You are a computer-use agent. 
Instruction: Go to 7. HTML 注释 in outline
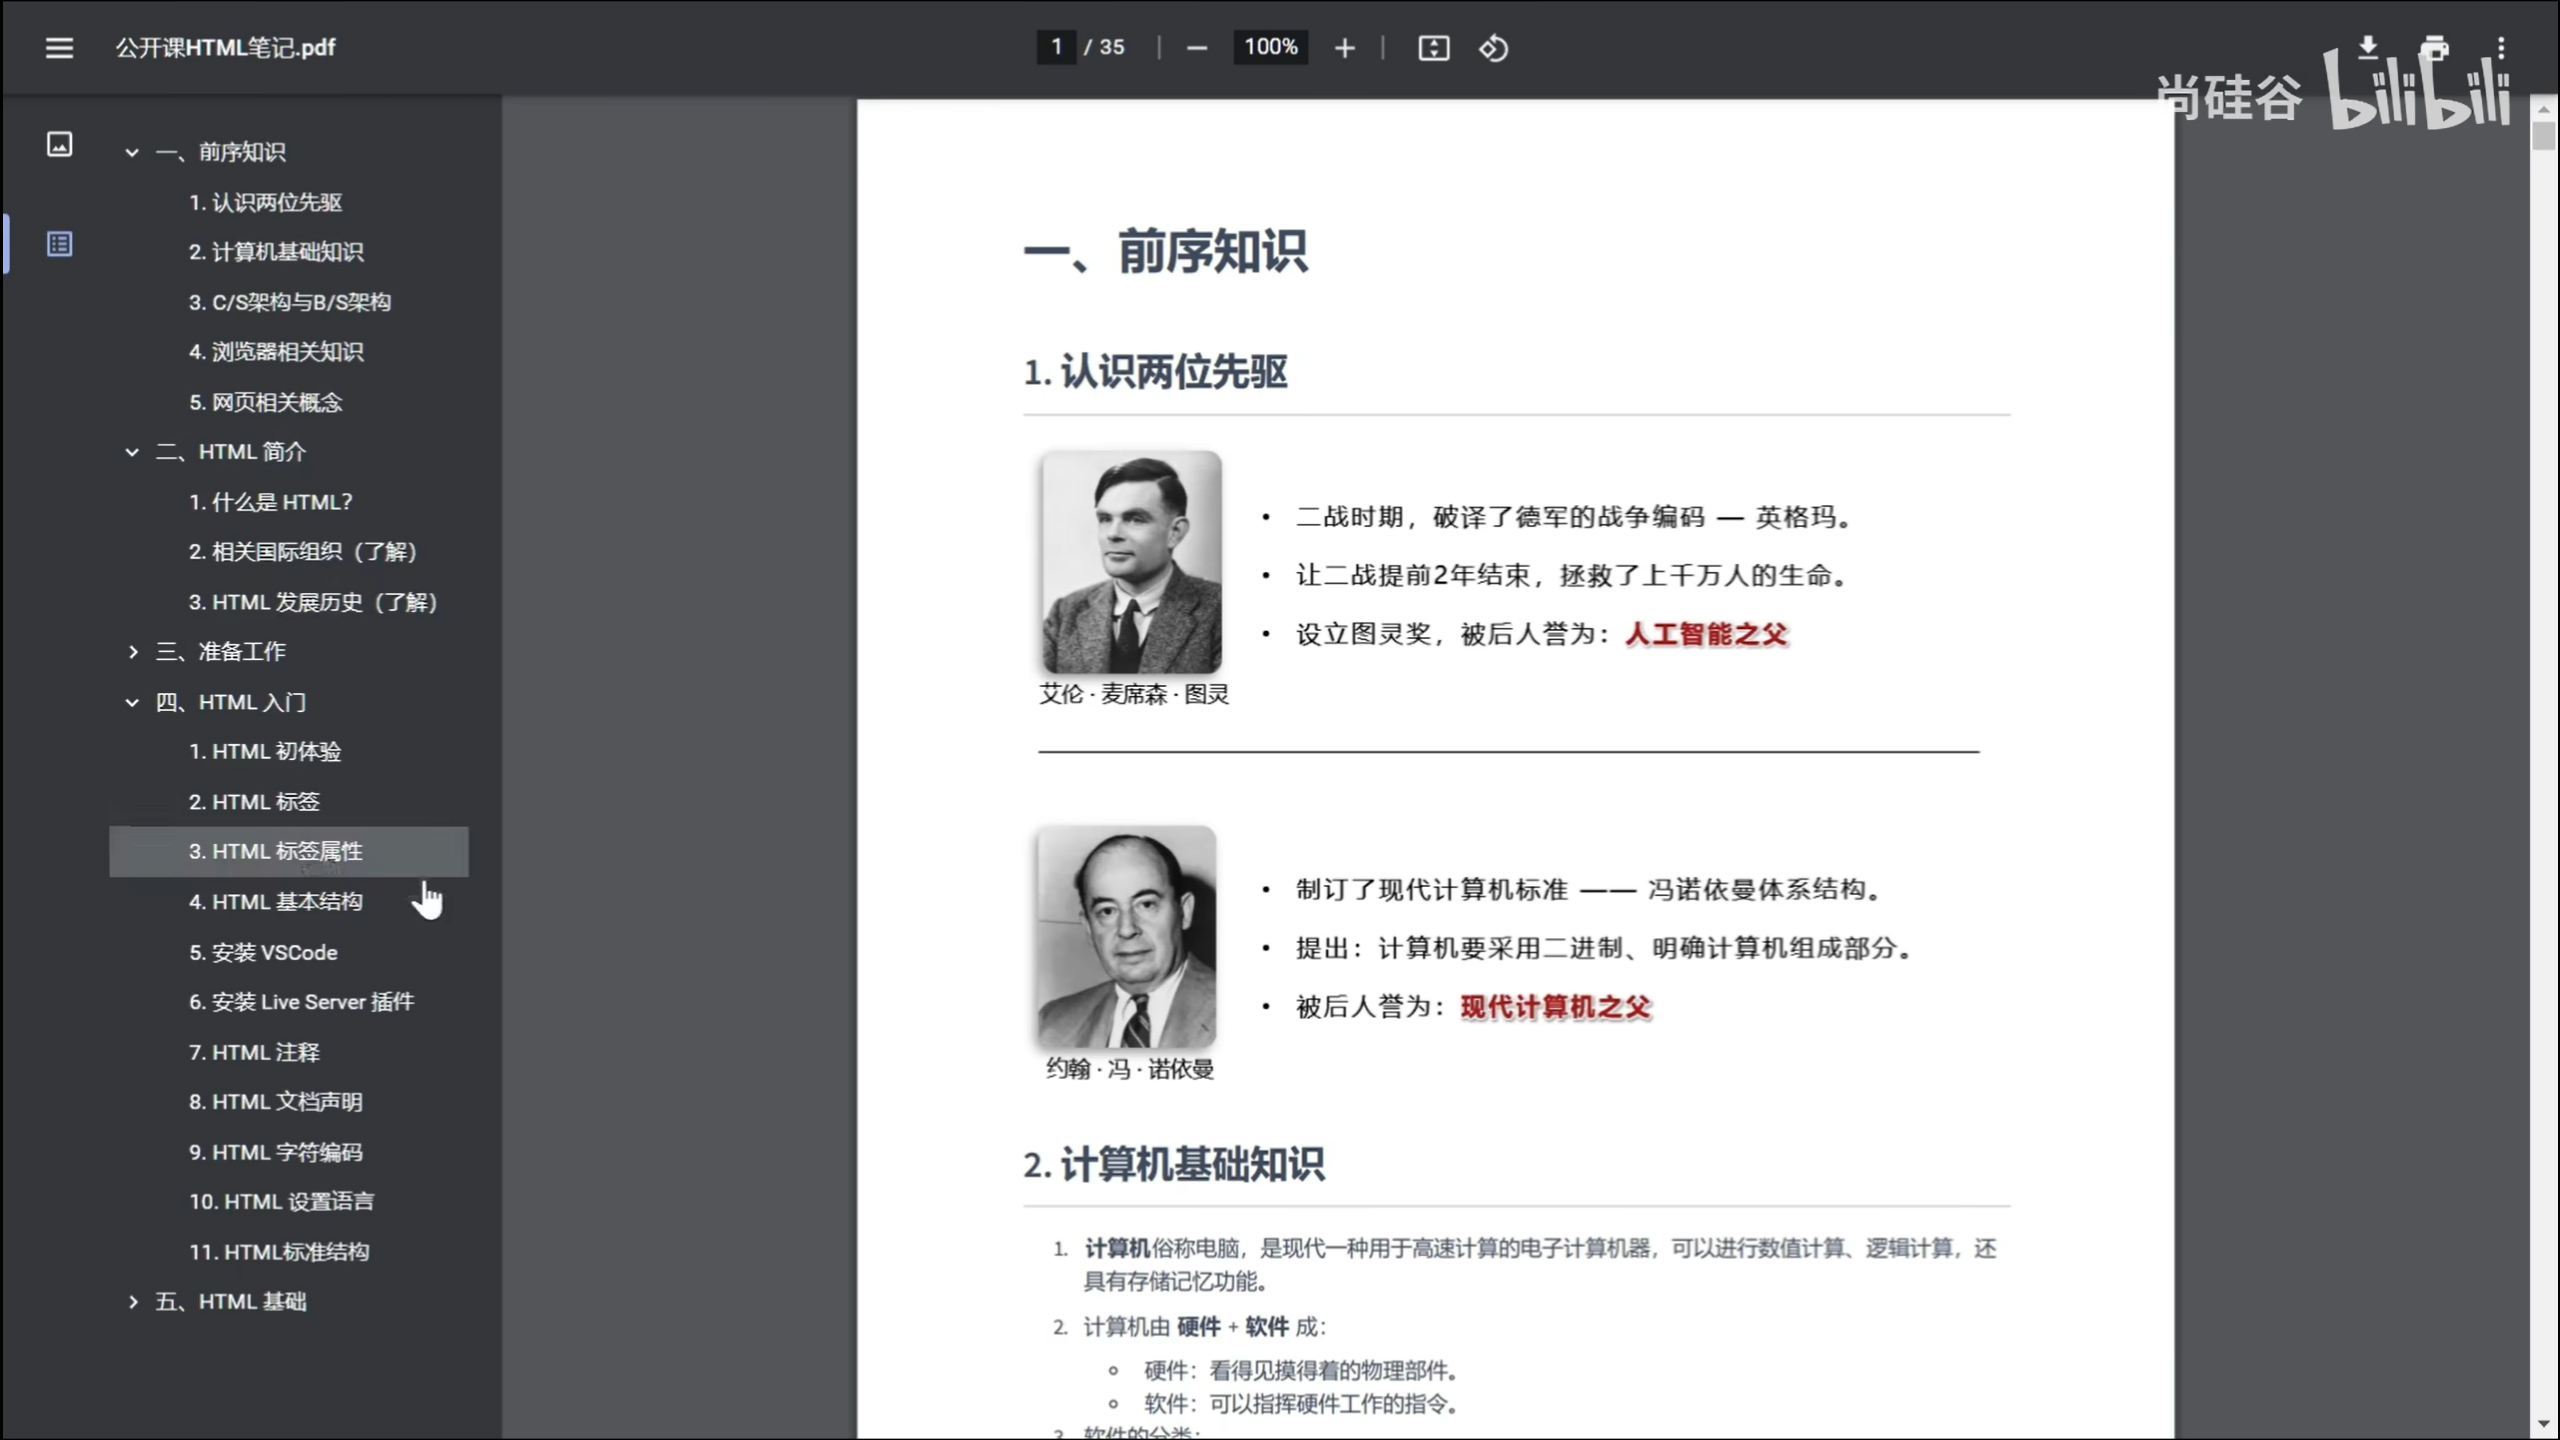(254, 1052)
